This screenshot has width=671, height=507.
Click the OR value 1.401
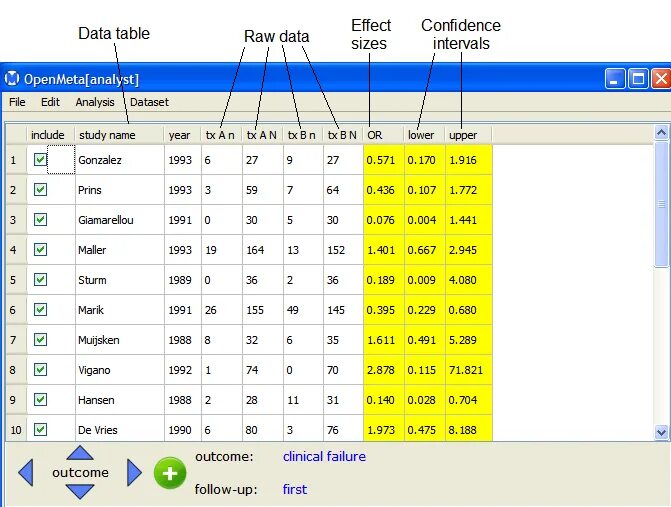384,249
